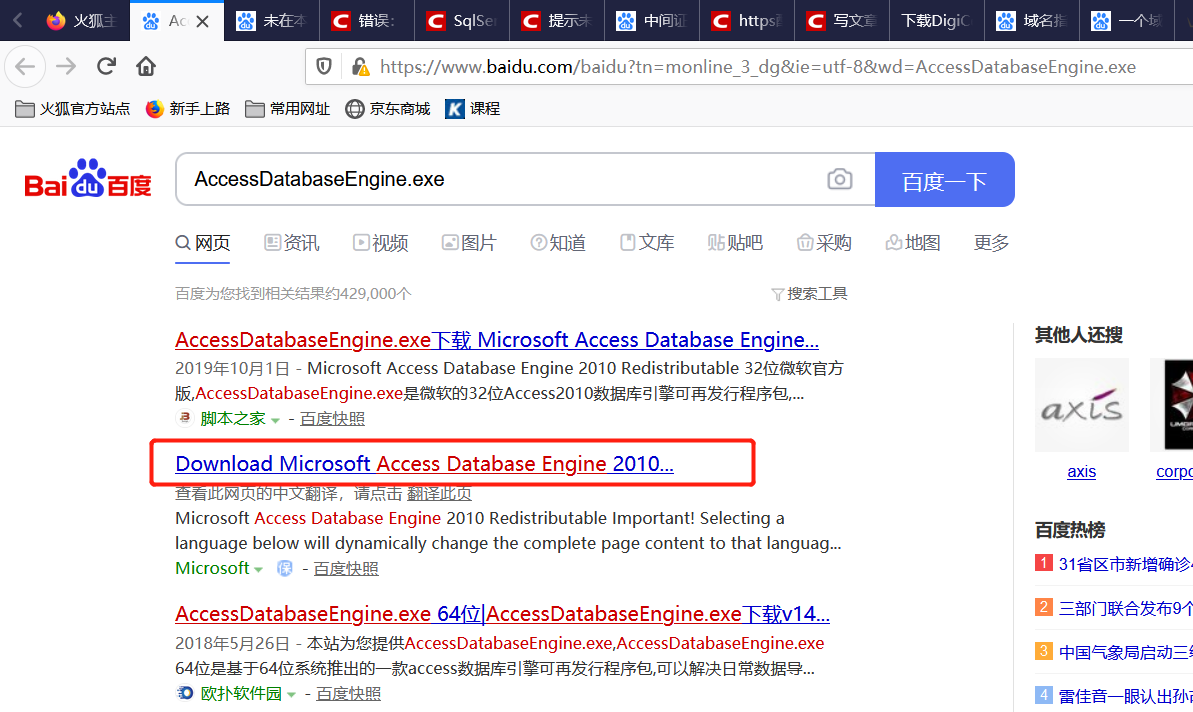Open the 更多 categories menu
1193x712 pixels.
point(991,243)
